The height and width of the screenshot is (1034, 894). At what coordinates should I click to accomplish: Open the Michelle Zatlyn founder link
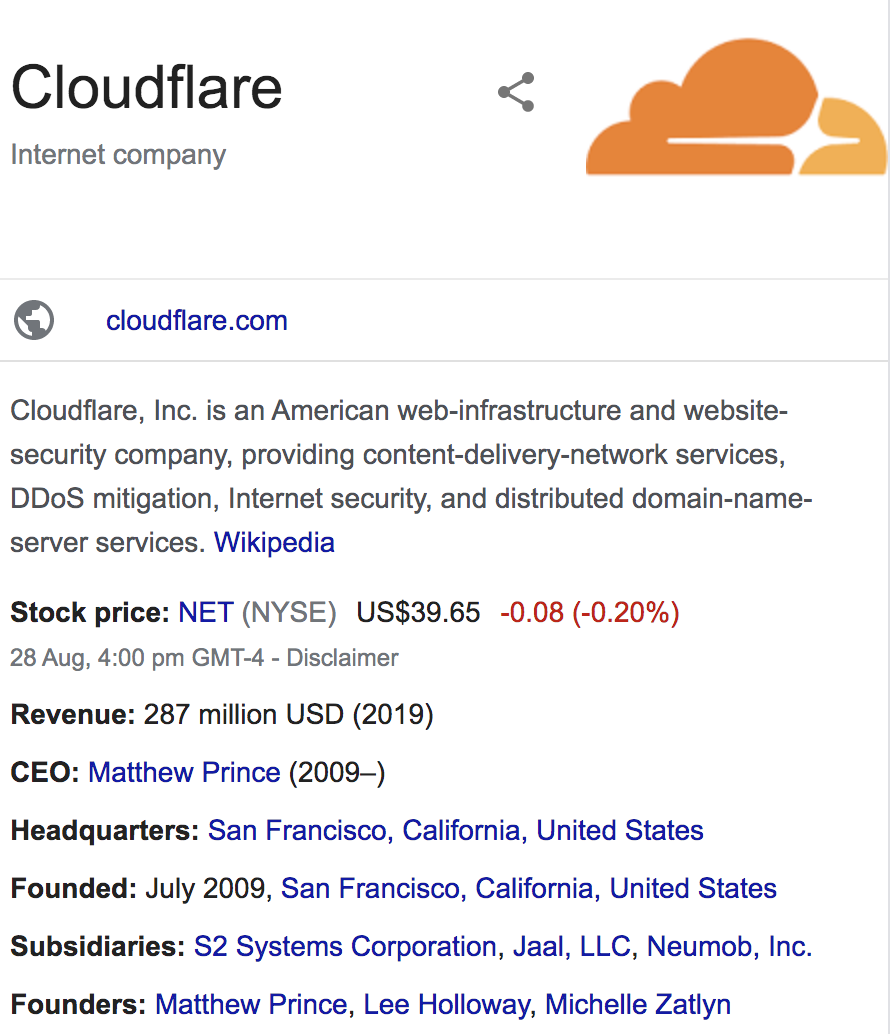tap(638, 1004)
